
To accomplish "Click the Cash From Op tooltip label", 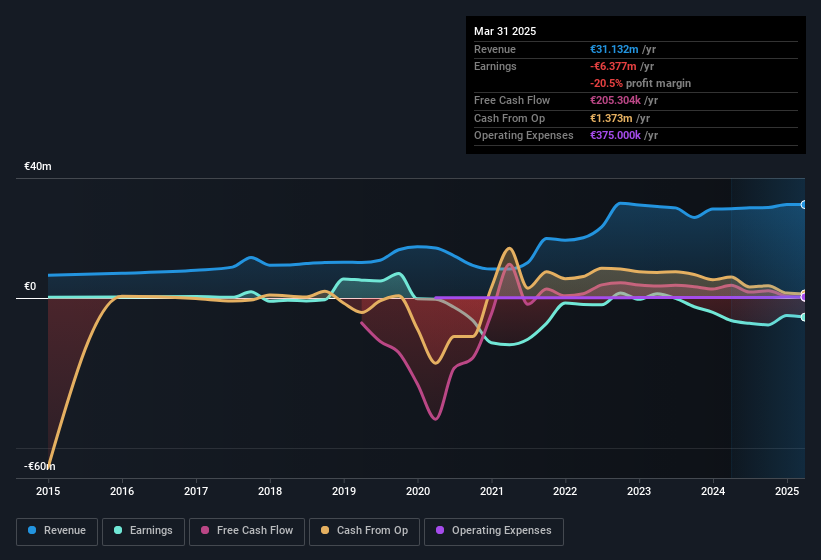I will coord(509,118).
